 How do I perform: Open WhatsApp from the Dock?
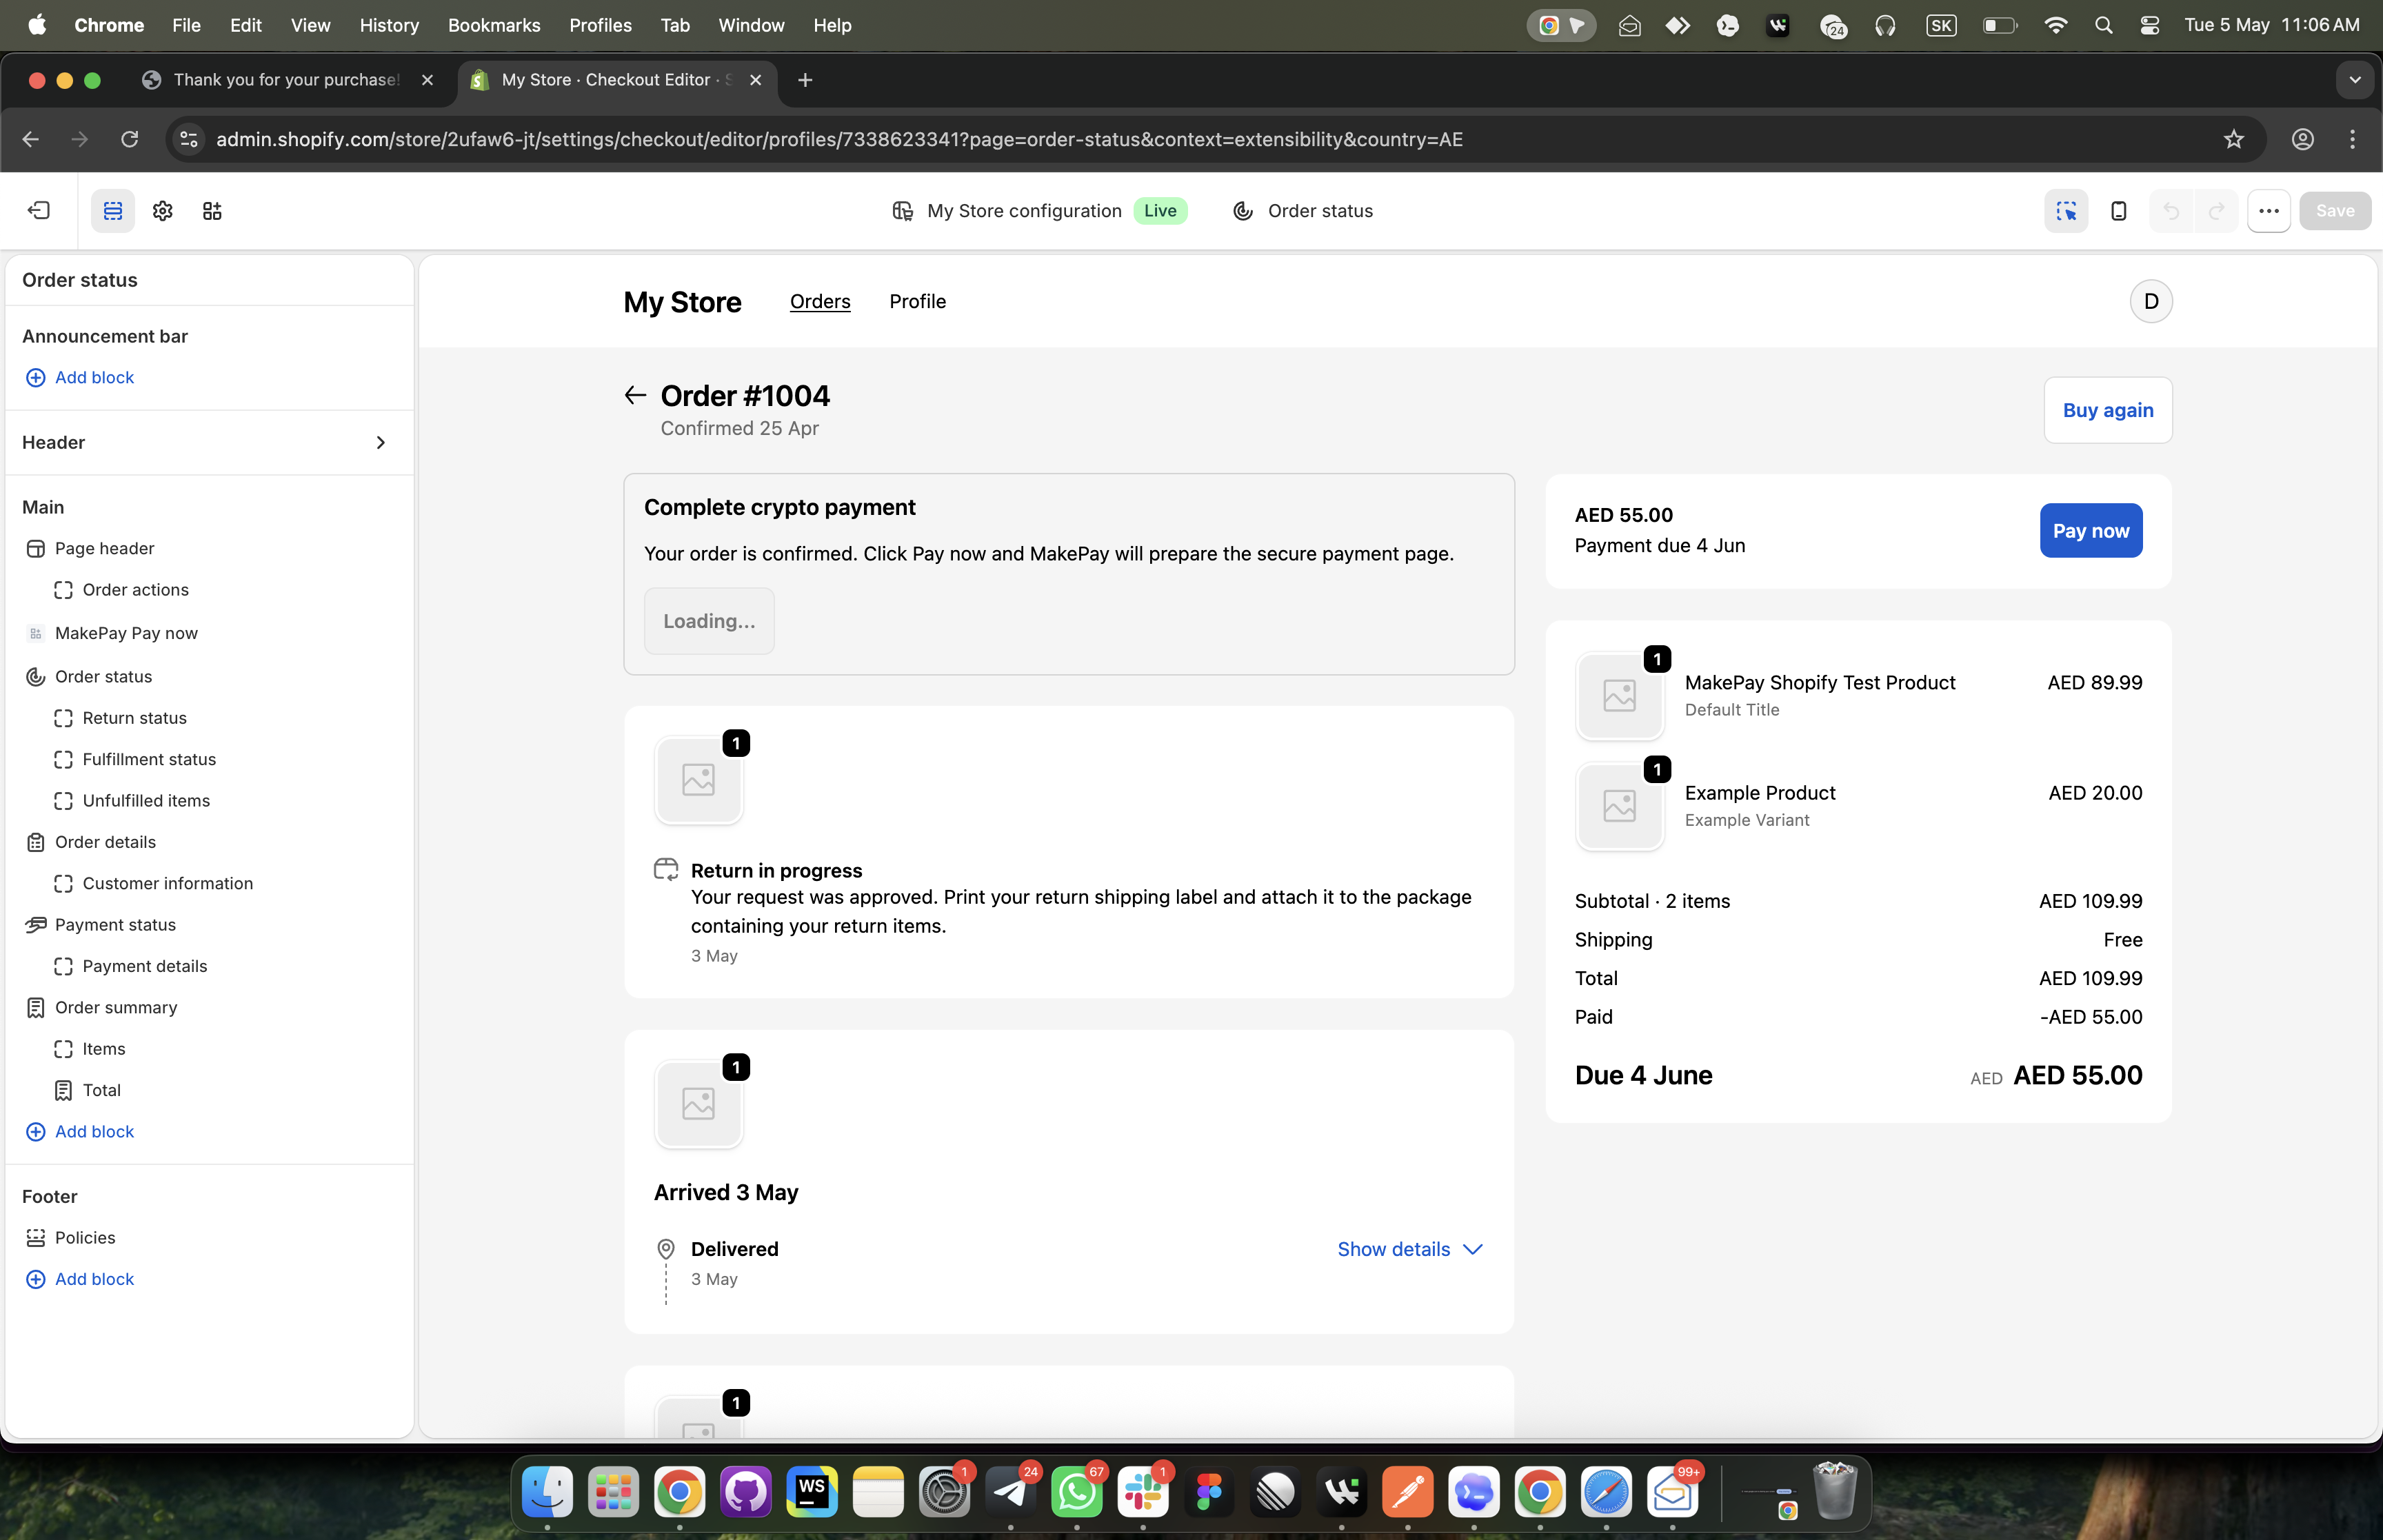(x=1077, y=1492)
